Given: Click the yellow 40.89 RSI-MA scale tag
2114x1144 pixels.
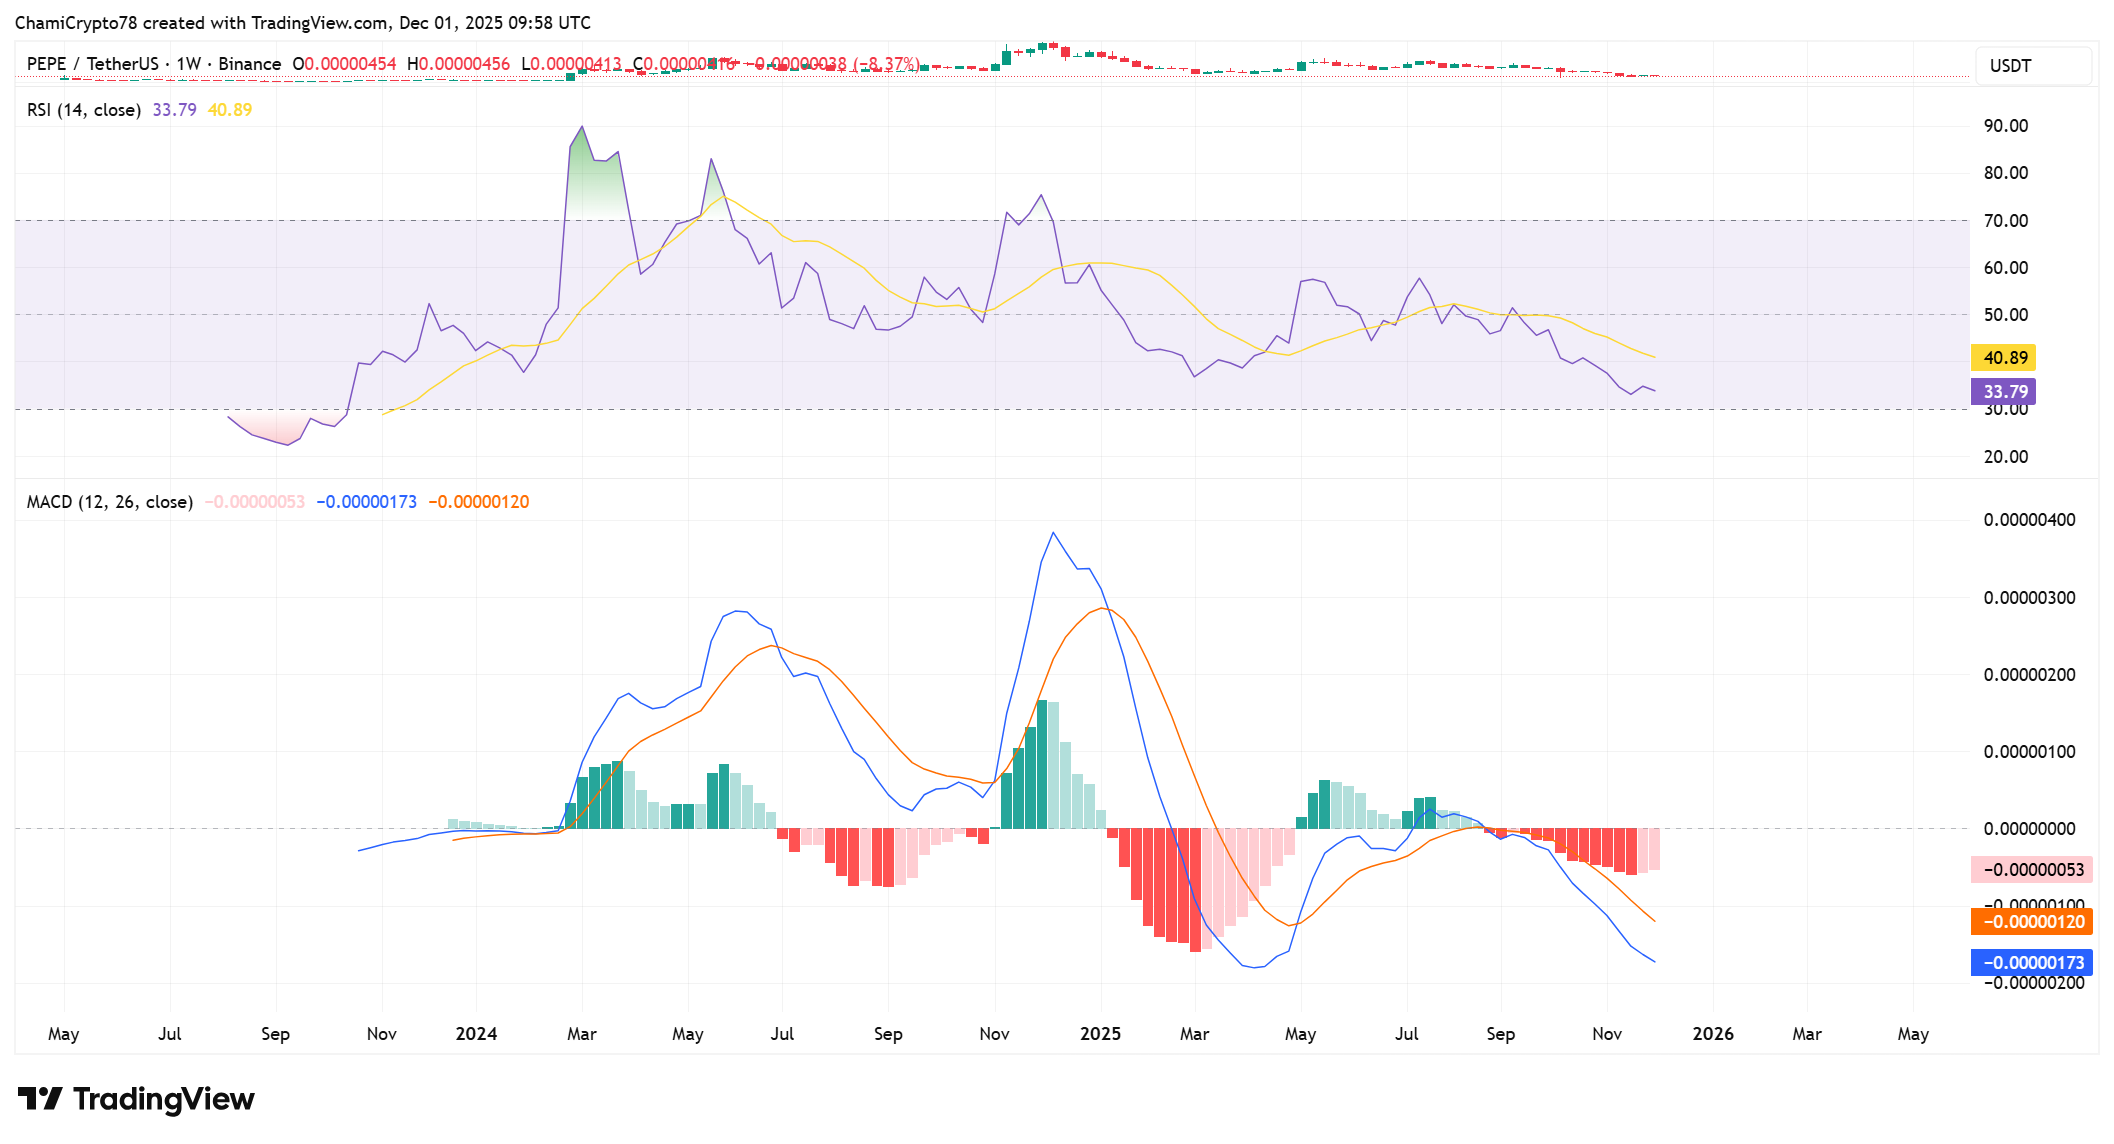Looking at the screenshot, I should (2003, 358).
